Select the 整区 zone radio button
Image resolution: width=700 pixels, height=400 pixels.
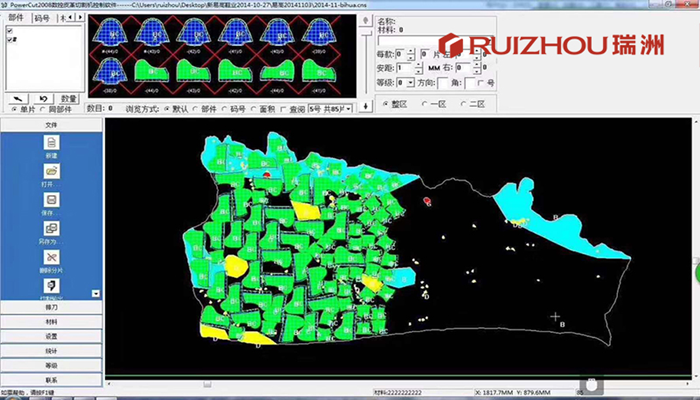386,104
